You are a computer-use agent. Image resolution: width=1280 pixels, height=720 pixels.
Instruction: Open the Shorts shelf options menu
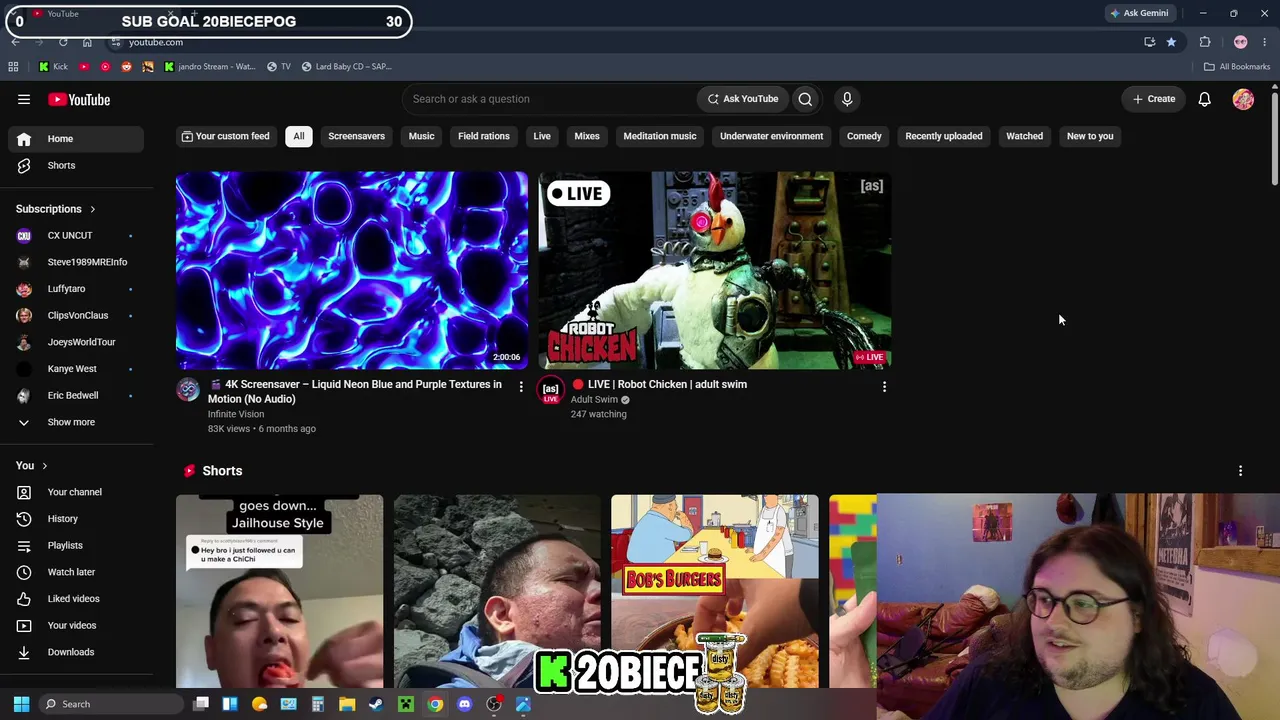[x=1240, y=471]
